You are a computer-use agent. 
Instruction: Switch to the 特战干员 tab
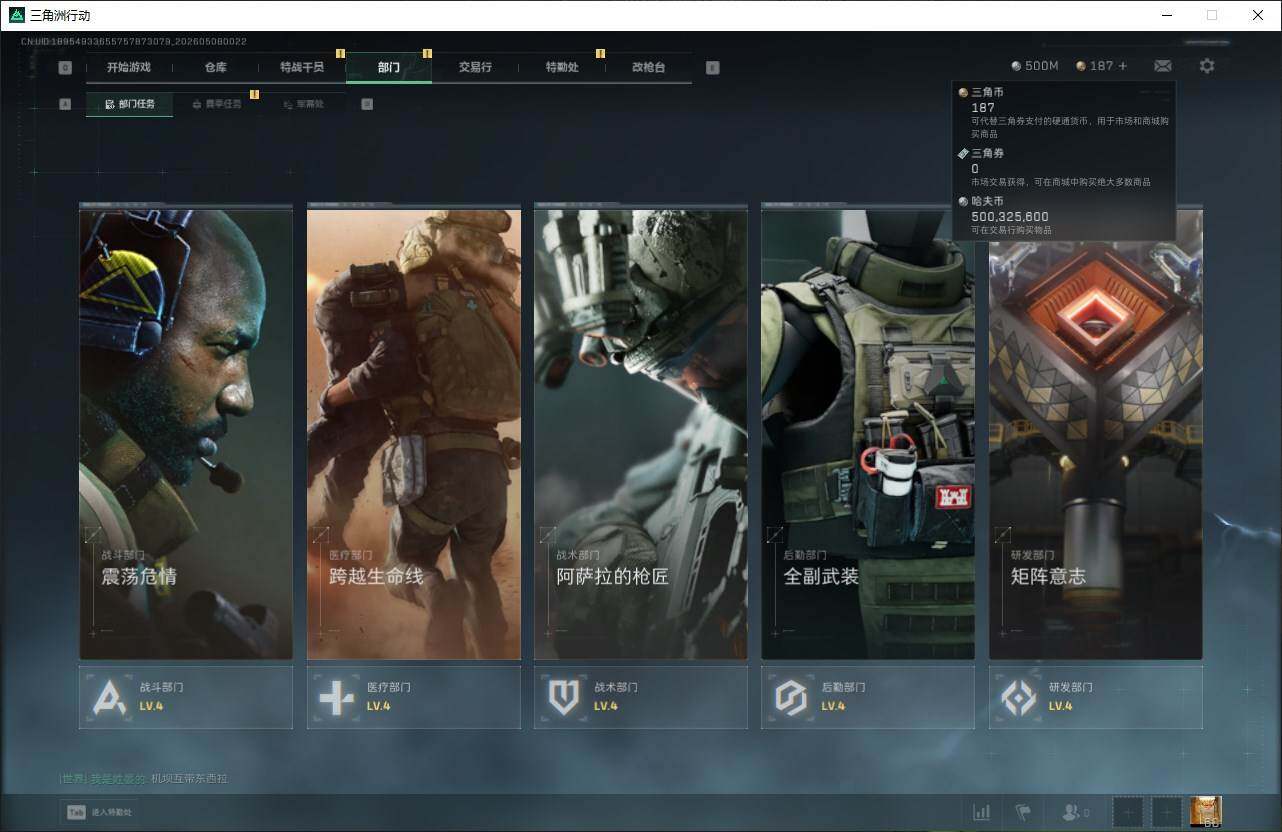302,67
